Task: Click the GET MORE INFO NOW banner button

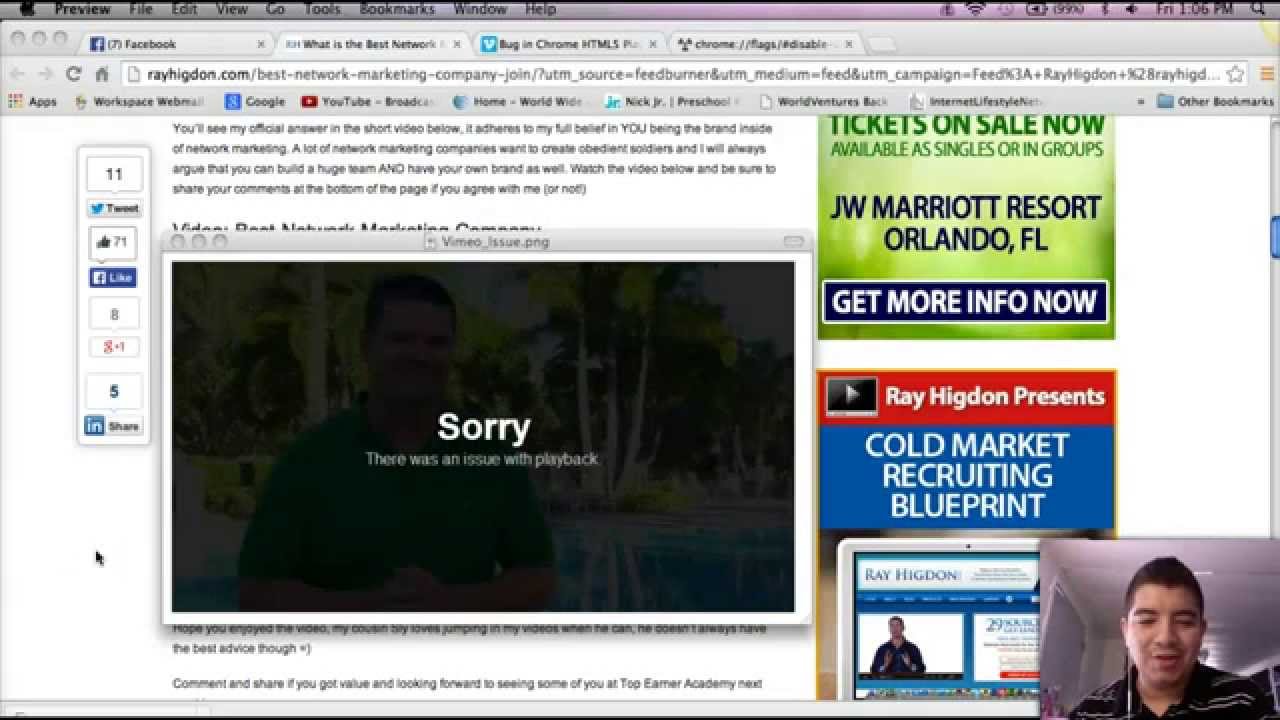Action: 965,302
